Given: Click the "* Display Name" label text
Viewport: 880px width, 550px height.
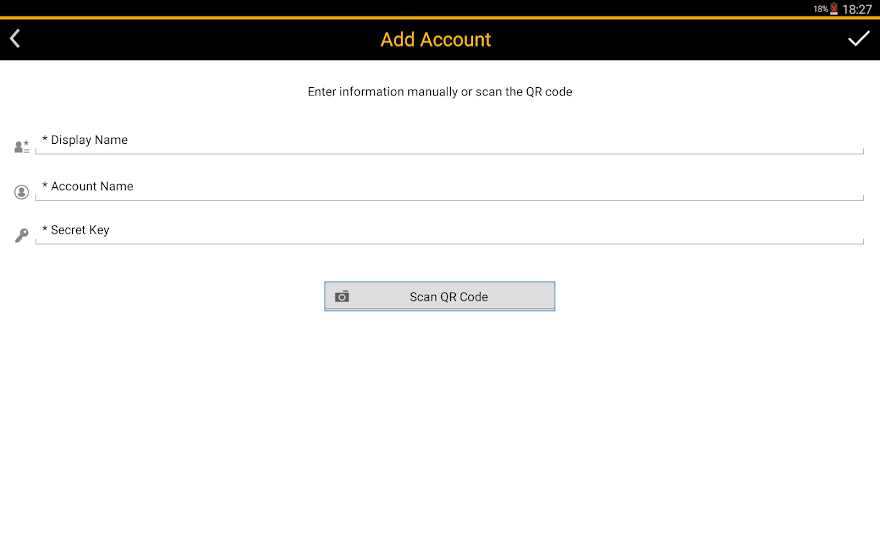Looking at the screenshot, I should click(85, 140).
